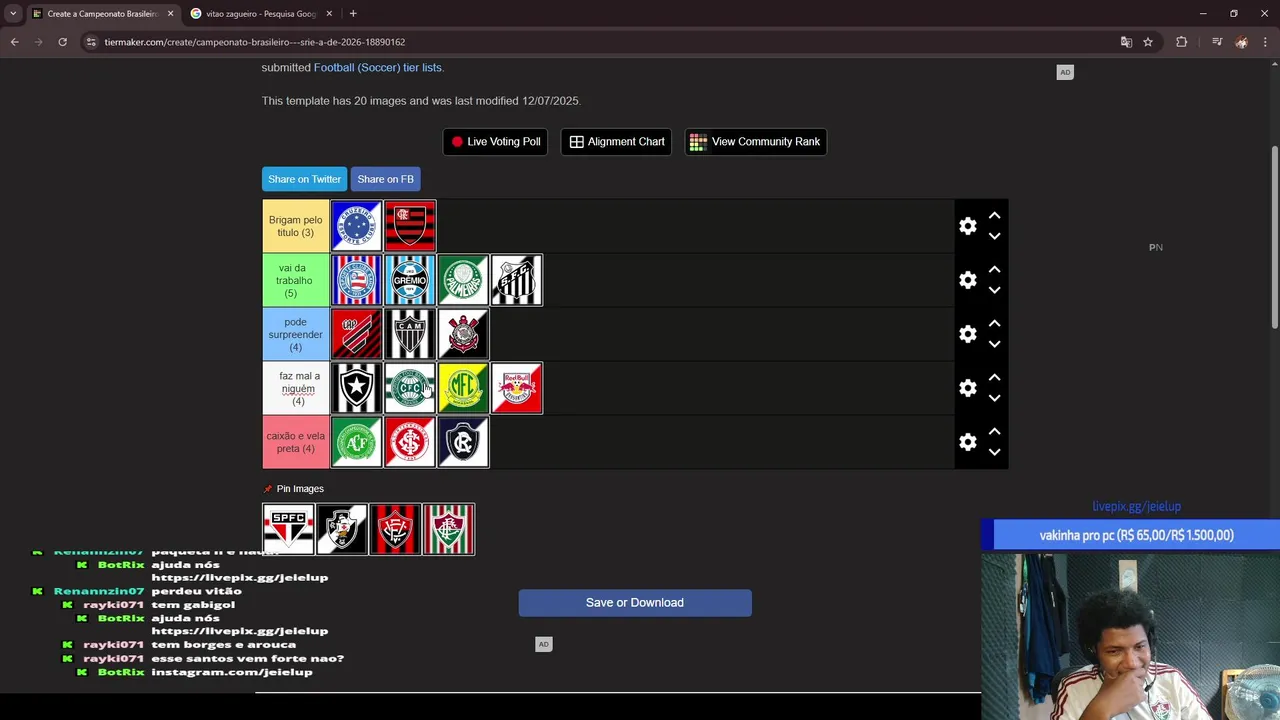Move 'faz mal a niguém' row up
1280x720 pixels.
[x=995, y=378]
